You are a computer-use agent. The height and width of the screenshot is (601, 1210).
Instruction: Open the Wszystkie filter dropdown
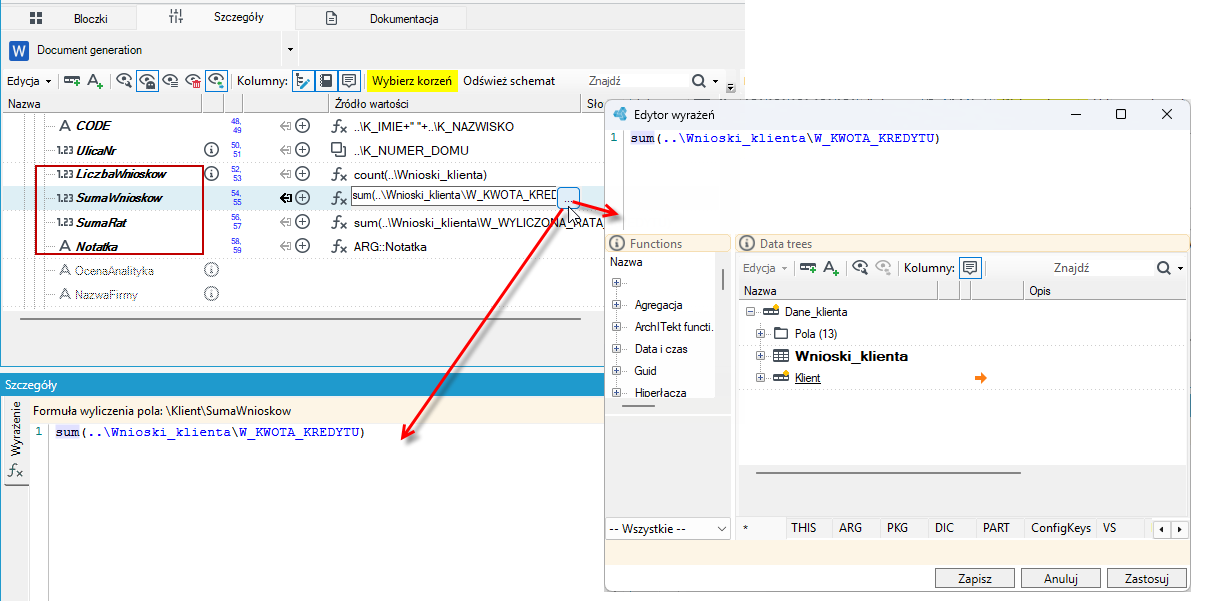point(668,529)
